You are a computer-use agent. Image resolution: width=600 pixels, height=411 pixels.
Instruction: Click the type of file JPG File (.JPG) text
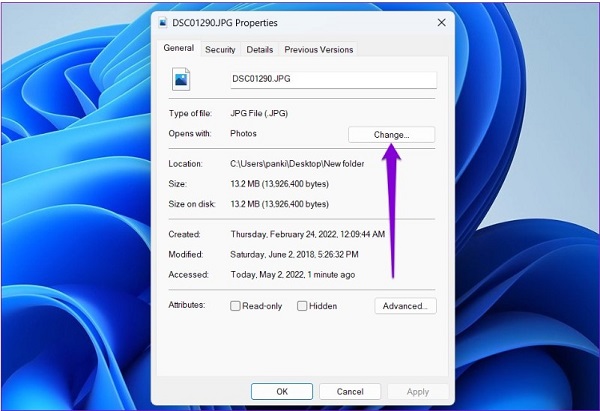[259, 113]
